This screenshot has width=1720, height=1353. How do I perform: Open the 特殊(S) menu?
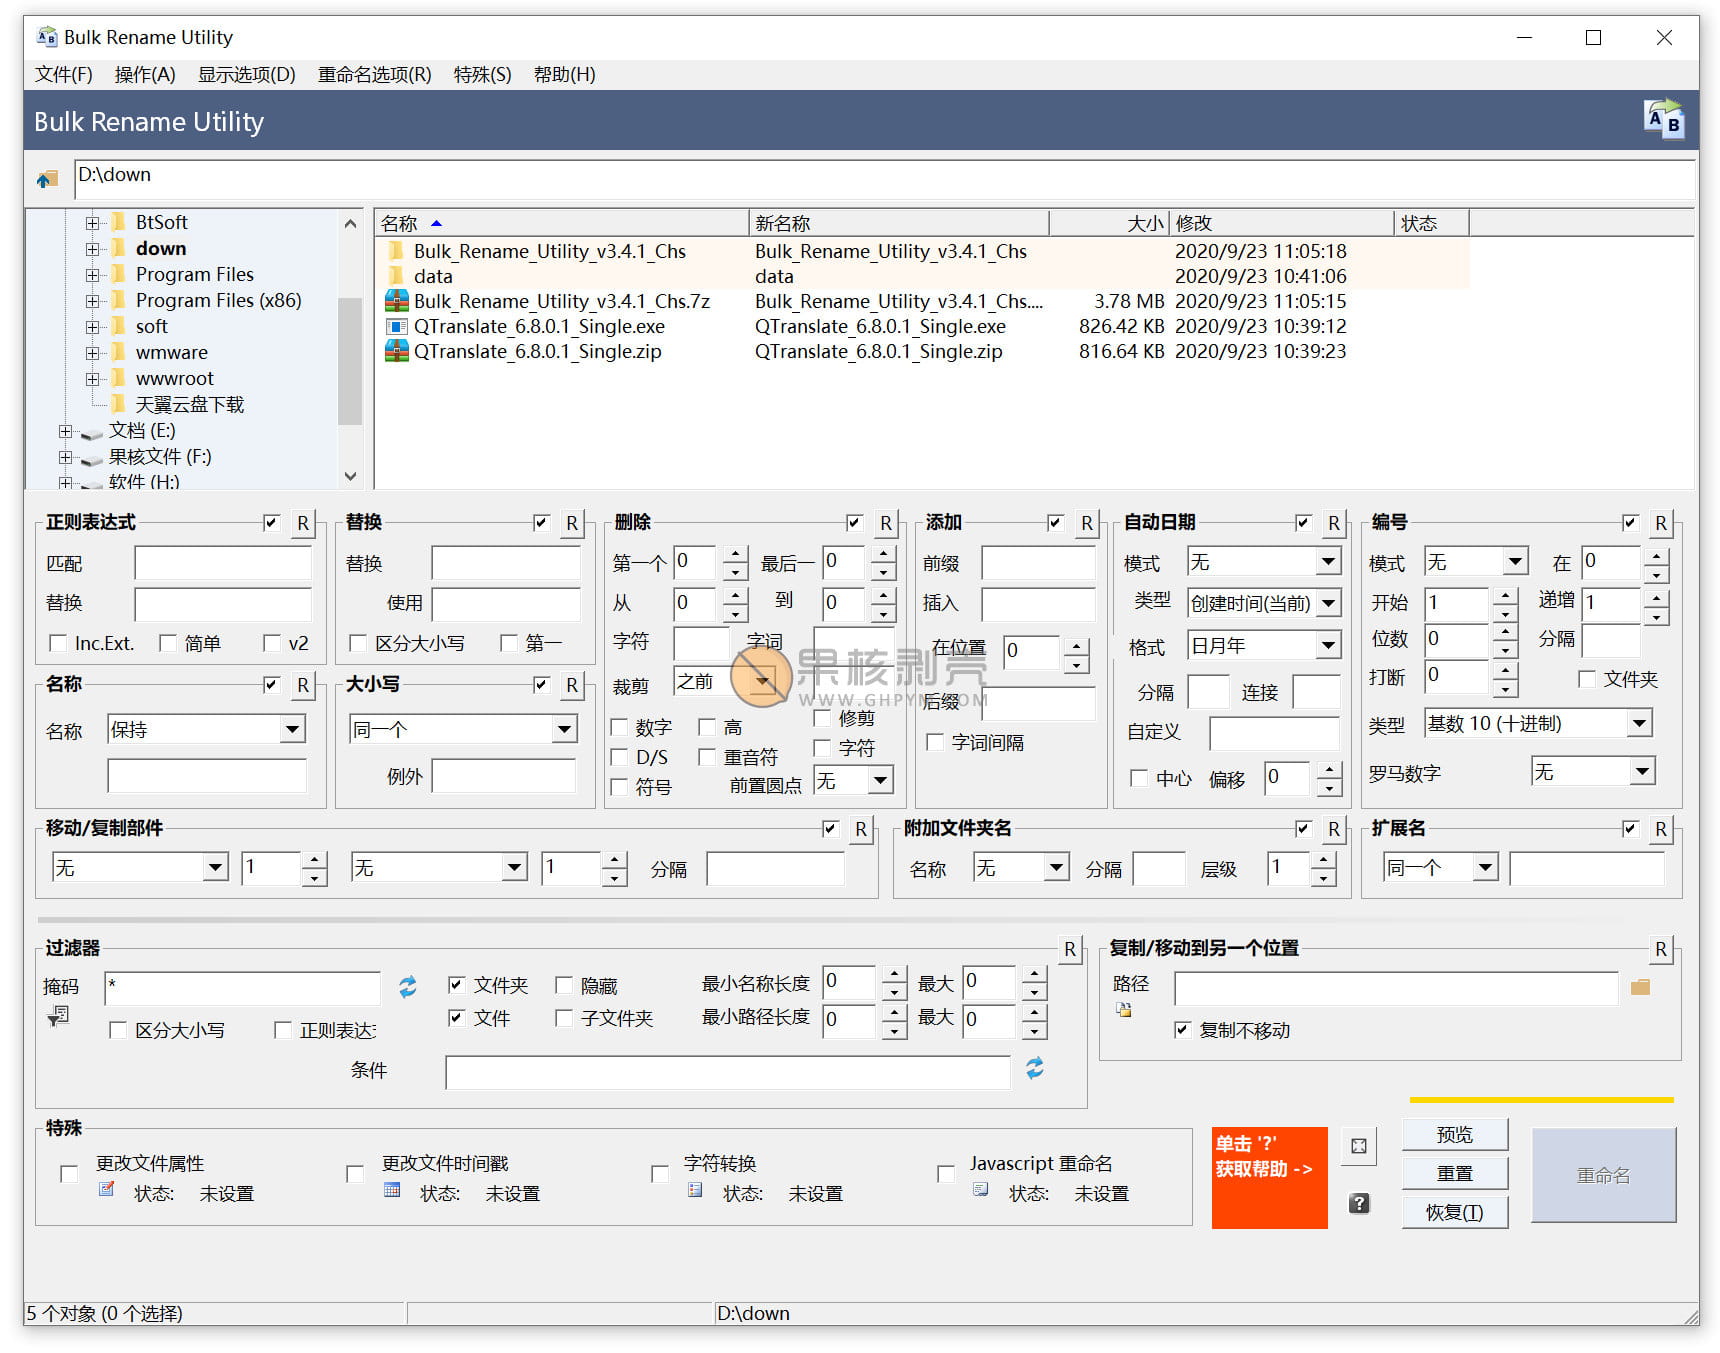[482, 74]
